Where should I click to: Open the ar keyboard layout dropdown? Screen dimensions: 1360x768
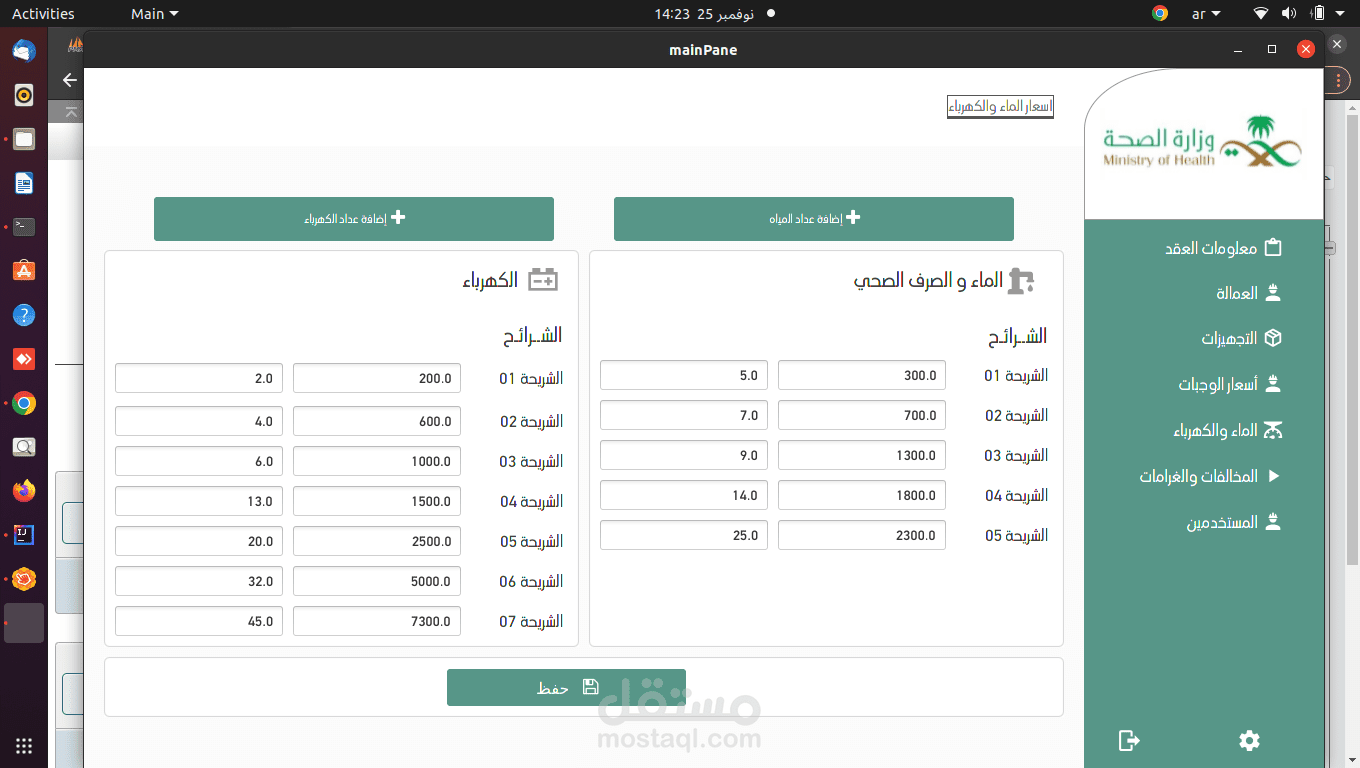1206,14
